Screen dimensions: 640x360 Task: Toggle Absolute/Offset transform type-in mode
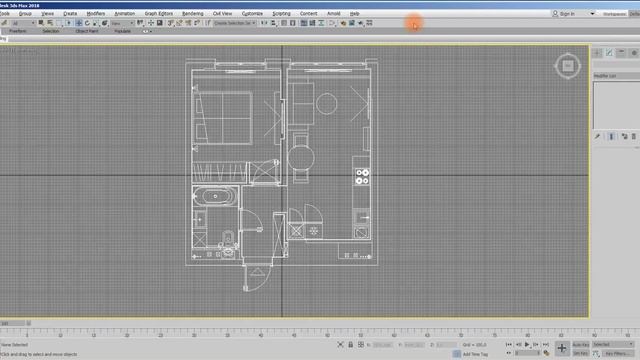click(361, 344)
